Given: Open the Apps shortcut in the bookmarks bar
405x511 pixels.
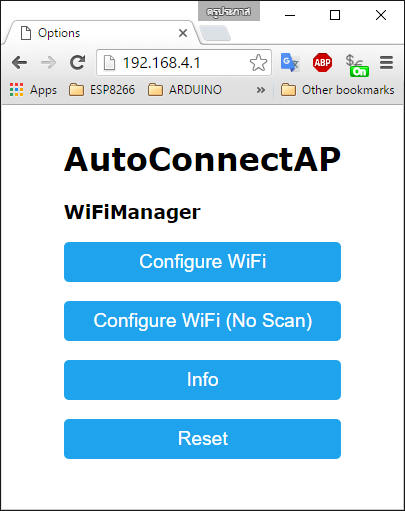Looking at the screenshot, I should [33, 90].
